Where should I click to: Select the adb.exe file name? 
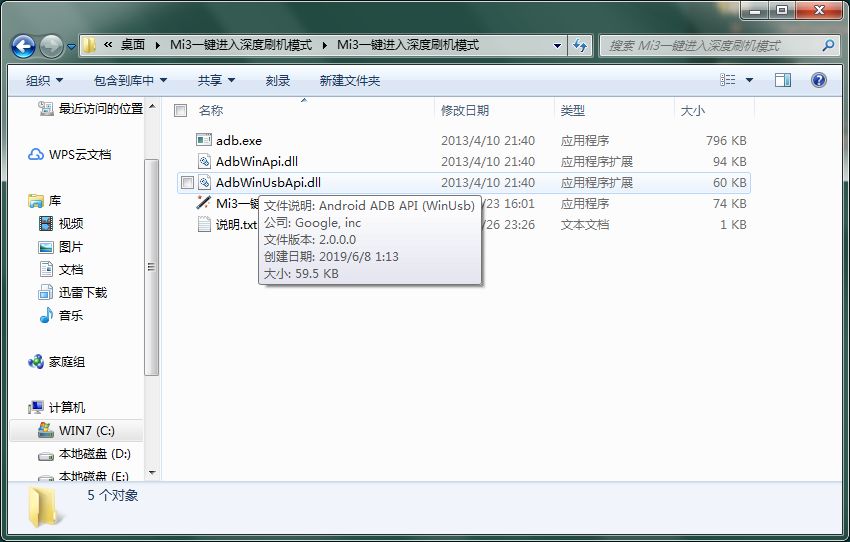(239, 140)
